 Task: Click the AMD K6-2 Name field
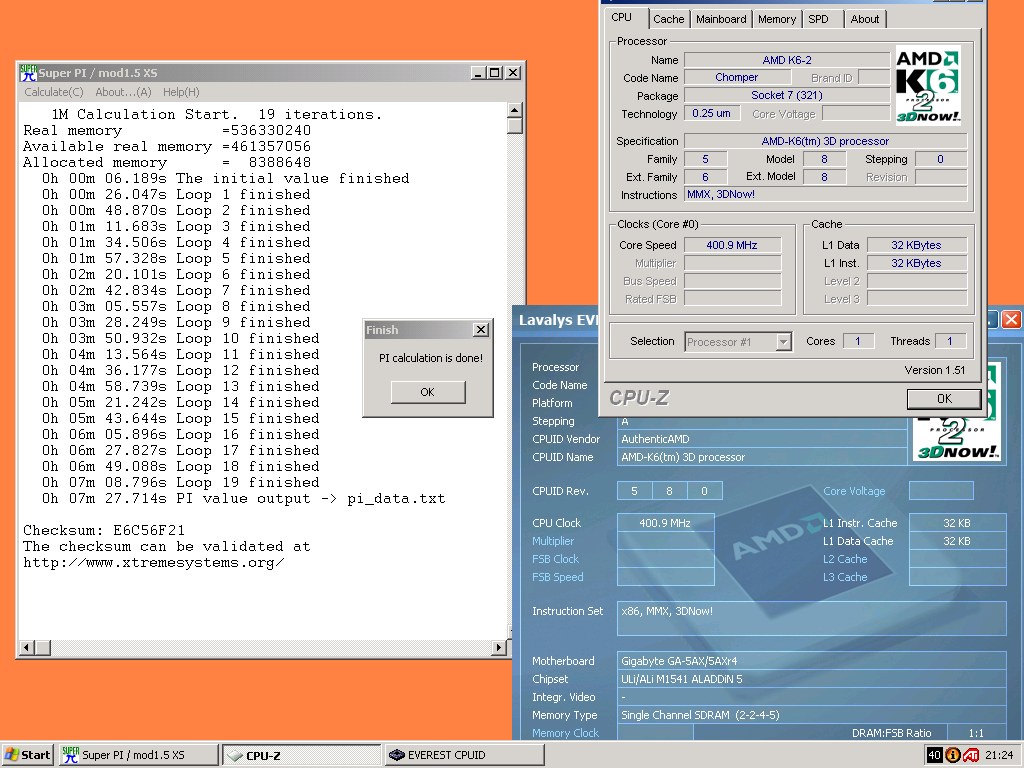[x=787, y=60]
